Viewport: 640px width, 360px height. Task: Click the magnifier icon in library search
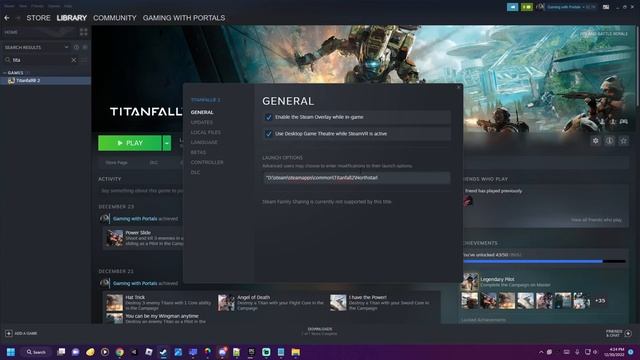(7, 60)
